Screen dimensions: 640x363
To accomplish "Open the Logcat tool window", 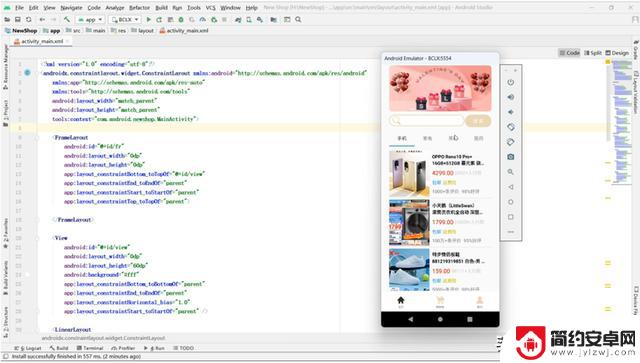I will pos(28,348).
